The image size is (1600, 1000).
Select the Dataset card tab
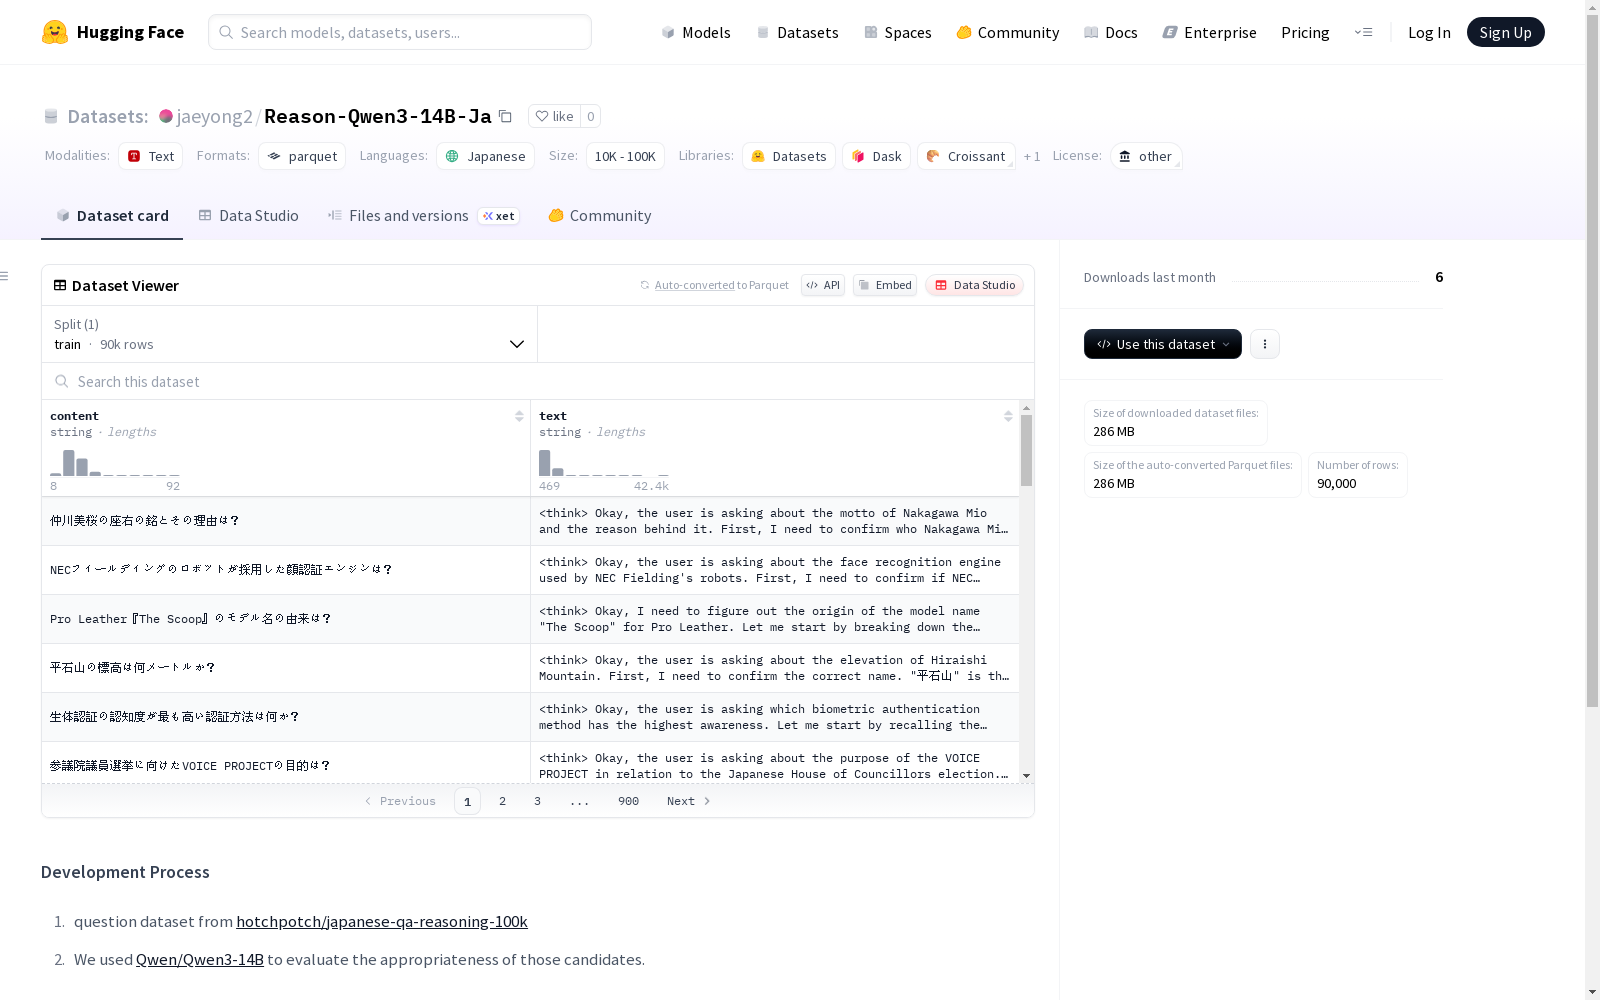[112, 216]
